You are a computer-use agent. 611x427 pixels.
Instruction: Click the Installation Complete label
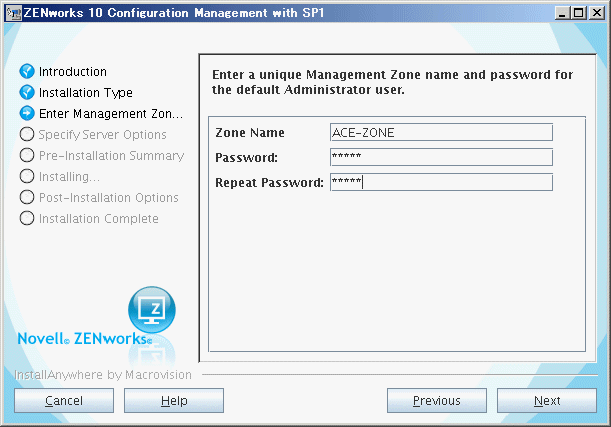pos(99,219)
